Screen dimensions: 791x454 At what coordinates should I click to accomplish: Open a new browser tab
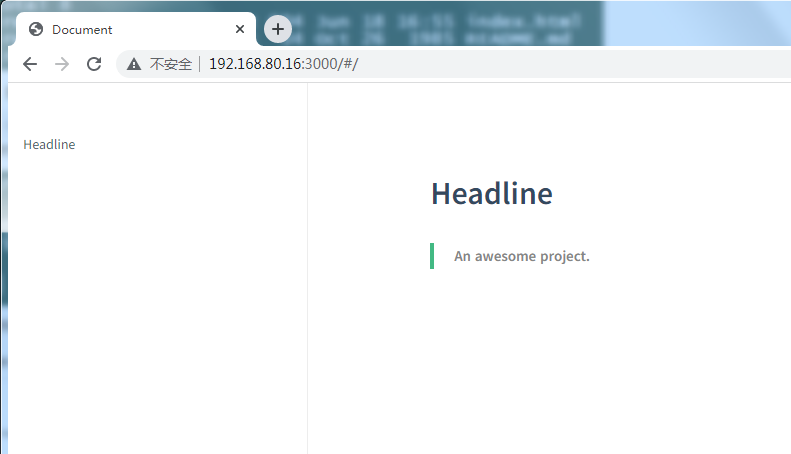coord(278,29)
